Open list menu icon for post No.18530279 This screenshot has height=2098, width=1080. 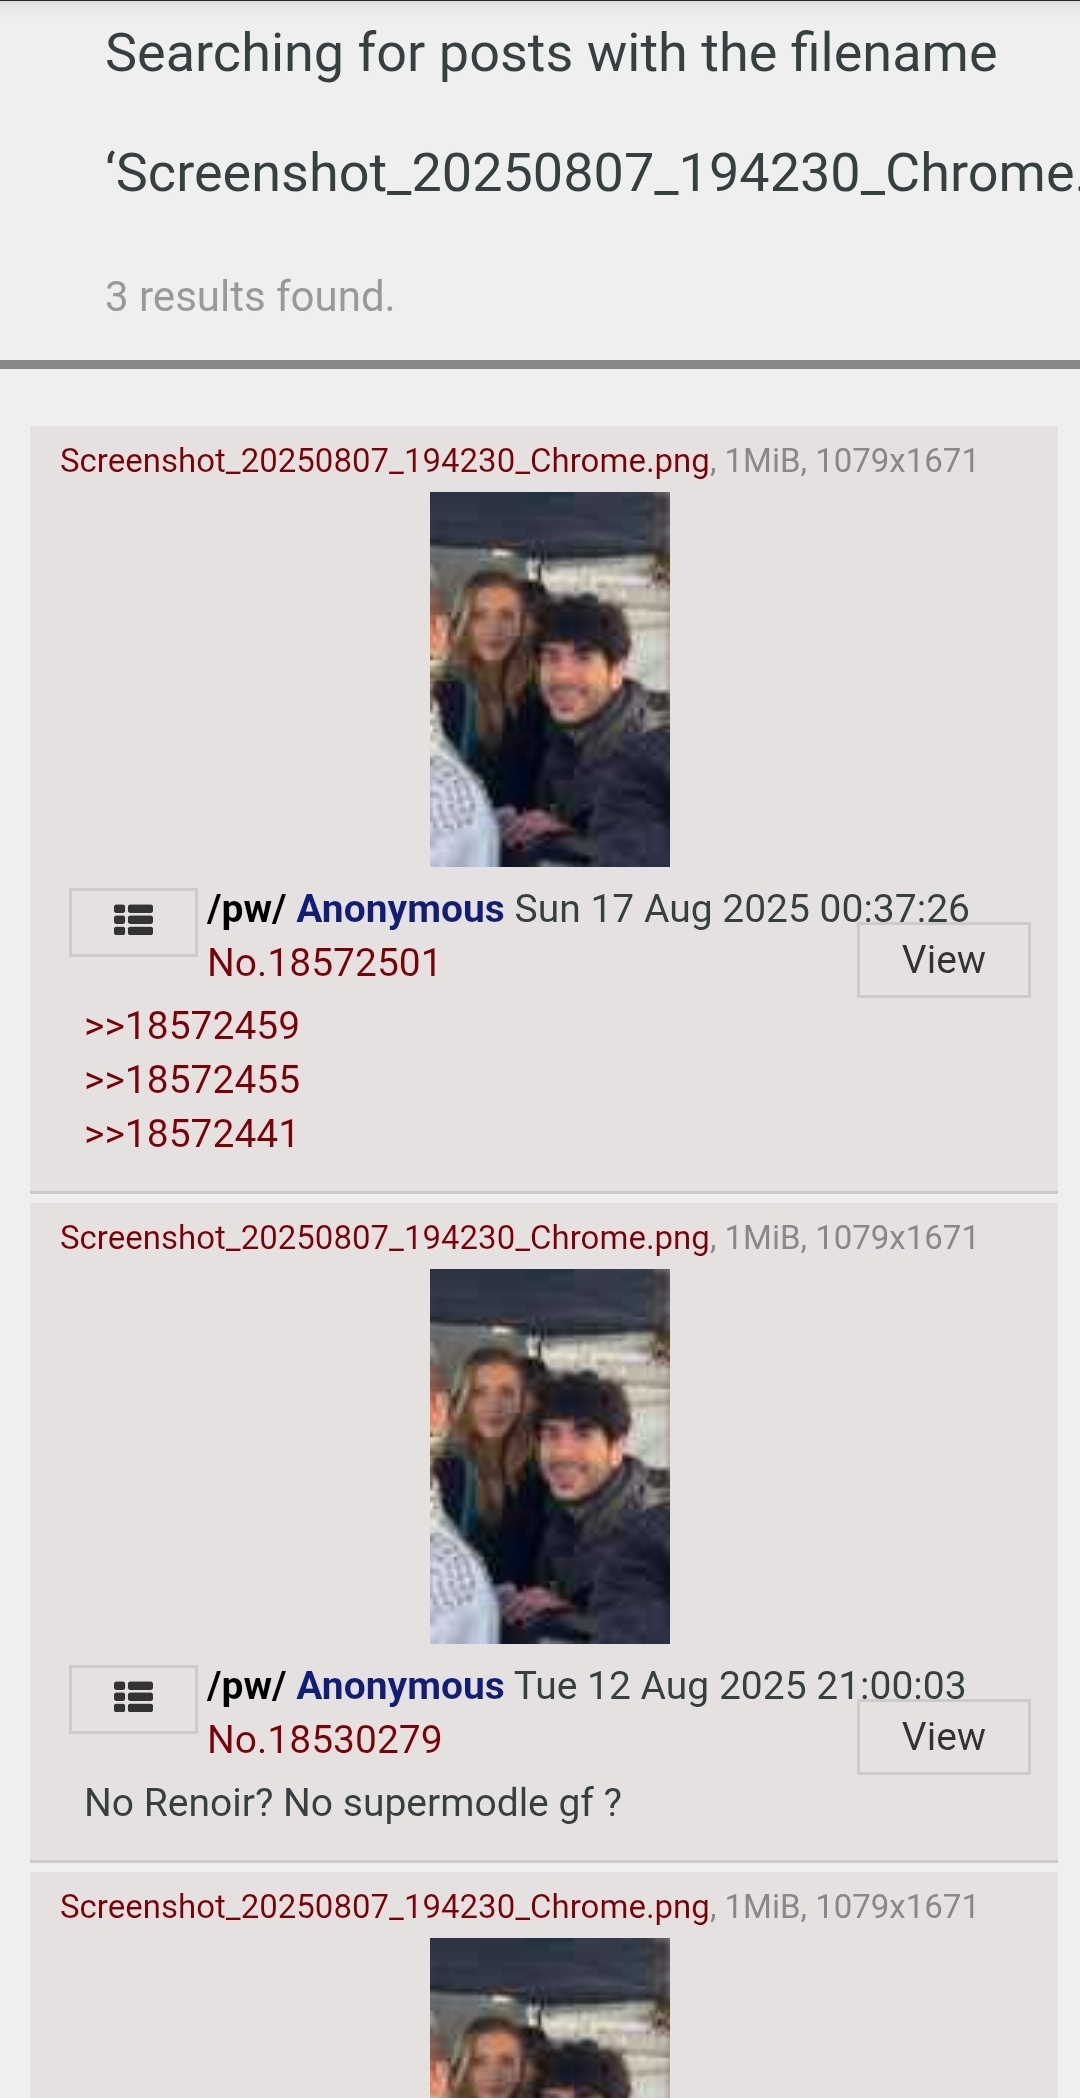(133, 1699)
